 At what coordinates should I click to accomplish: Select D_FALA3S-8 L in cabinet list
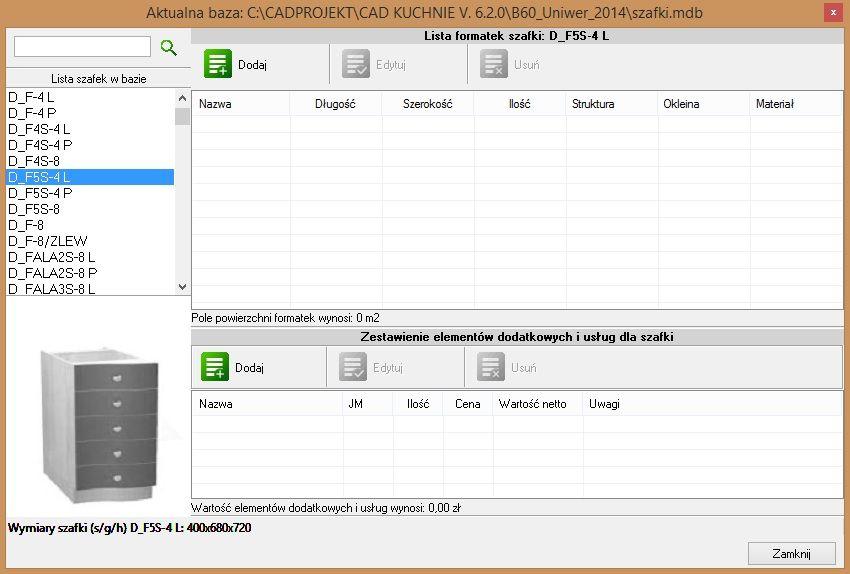90,288
